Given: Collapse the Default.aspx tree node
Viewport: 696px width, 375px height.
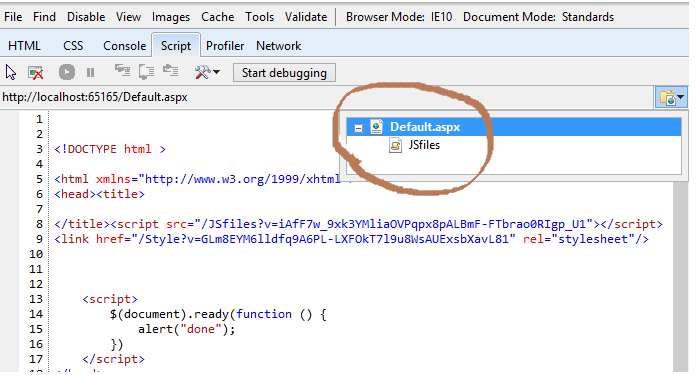Looking at the screenshot, I should point(358,129).
